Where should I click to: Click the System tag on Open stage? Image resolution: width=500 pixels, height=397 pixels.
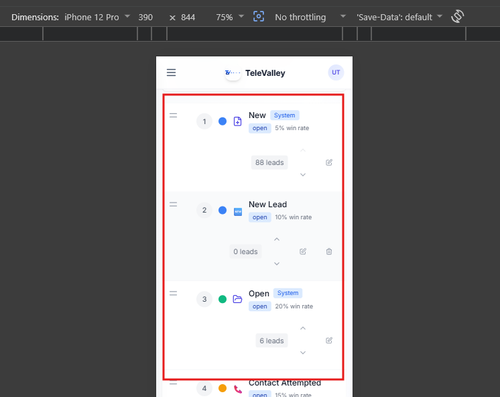(288, 293)
